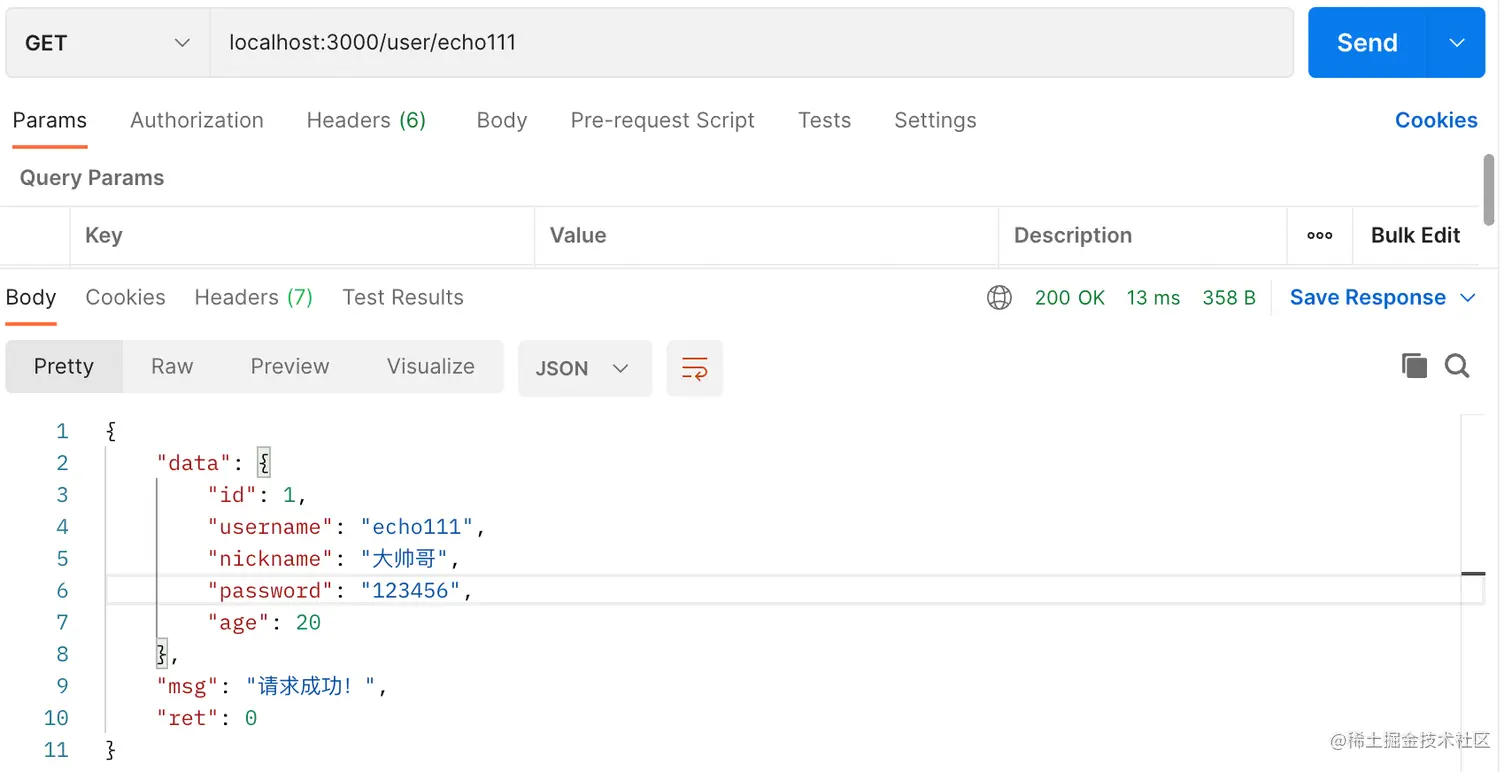The width and height of the screenshot is (1512, 772).
Task: Select the Pretty view
Action: (x=64, y=367)
